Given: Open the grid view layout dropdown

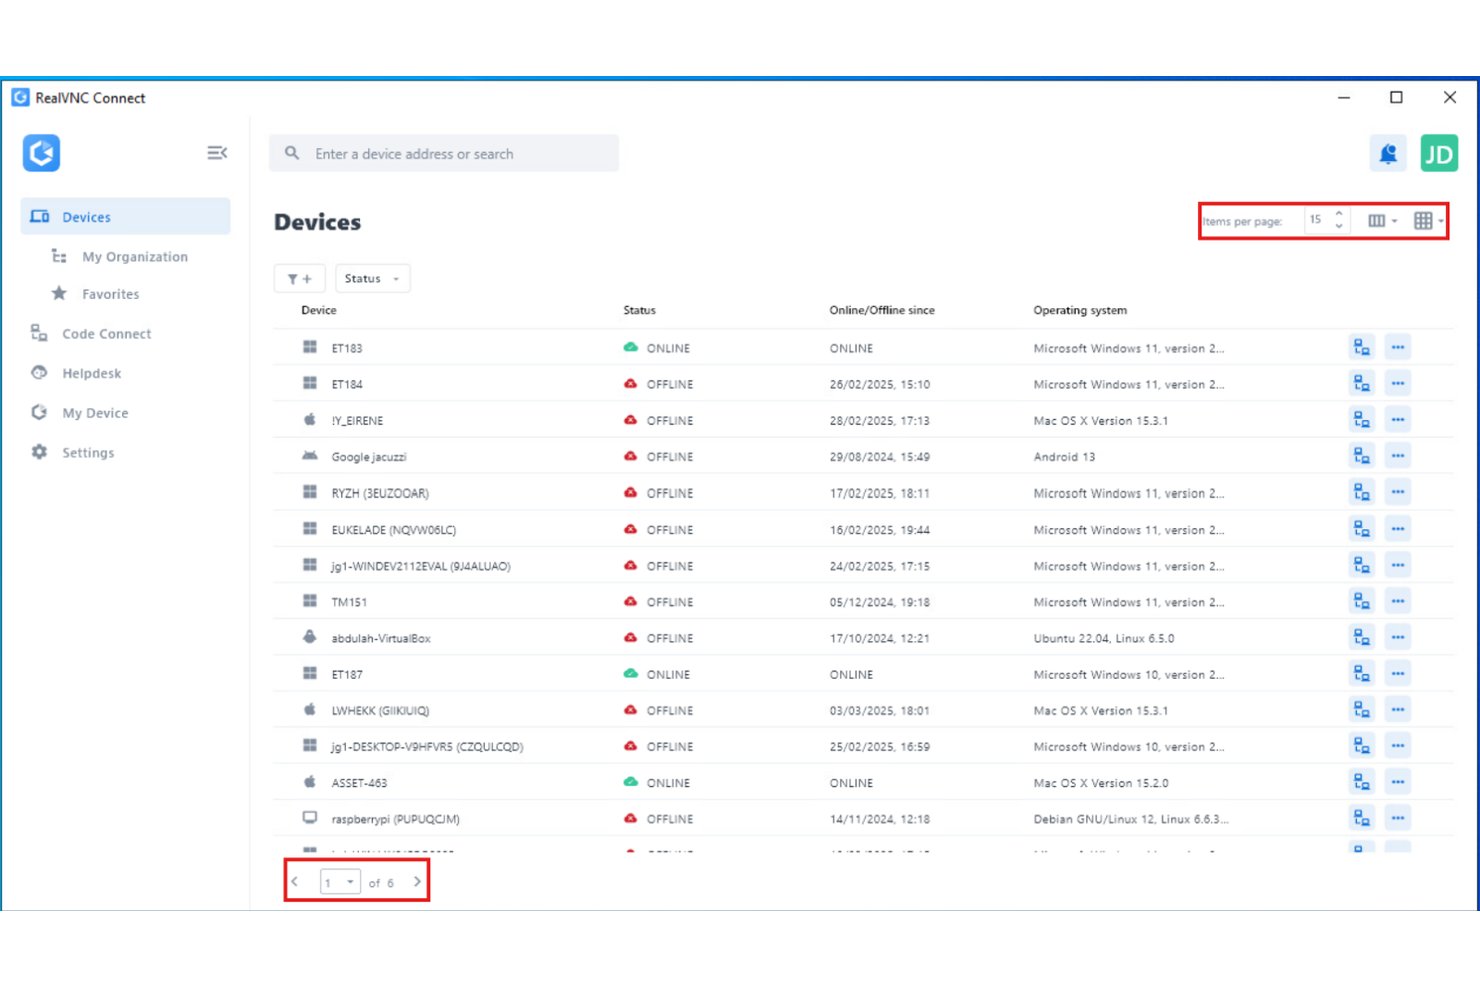Looking at the screenshot, I should coord(1428,221).
